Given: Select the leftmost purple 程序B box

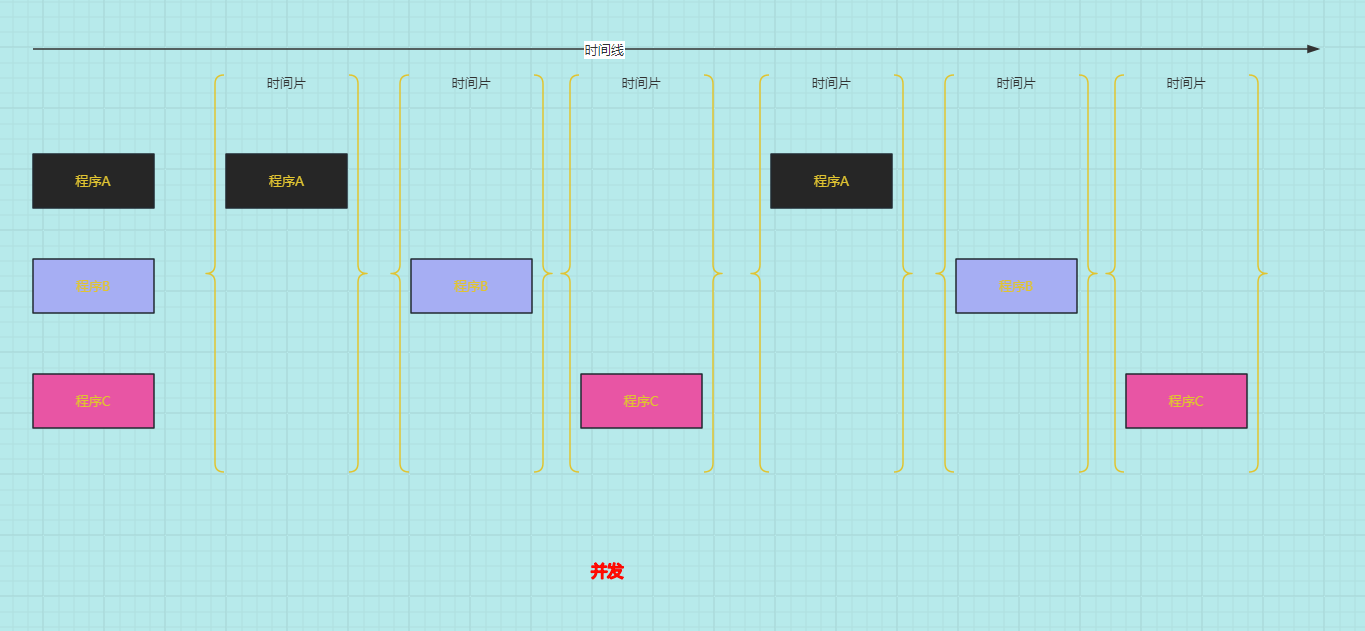Looking at the screenshot, I should click(93, 286).
